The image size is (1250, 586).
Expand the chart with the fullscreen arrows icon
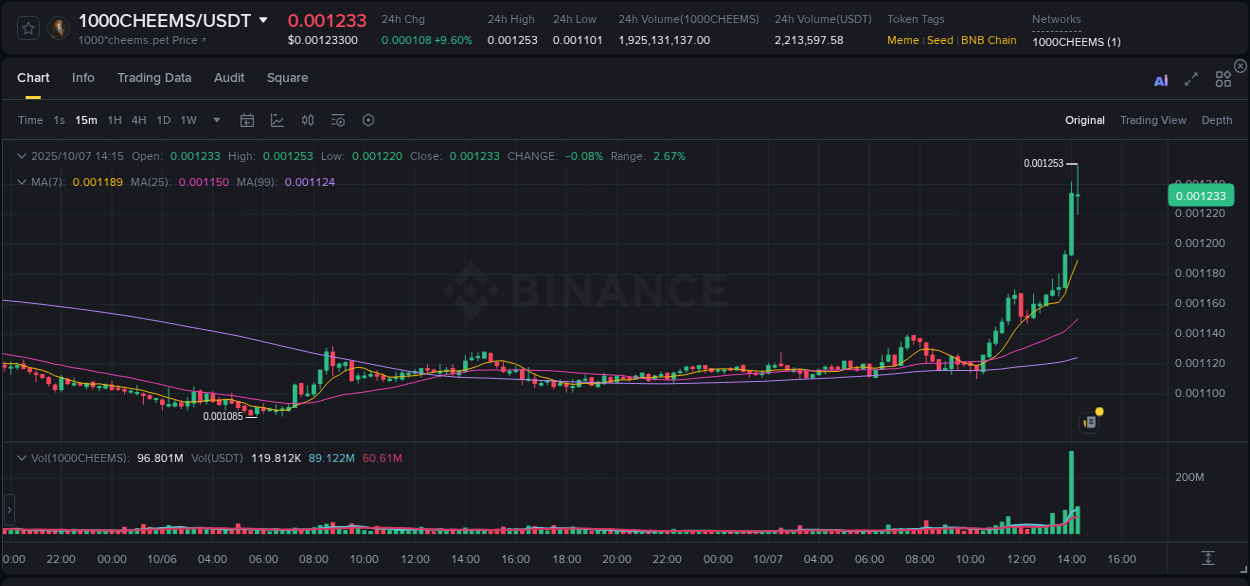(x=1191, y=78)
